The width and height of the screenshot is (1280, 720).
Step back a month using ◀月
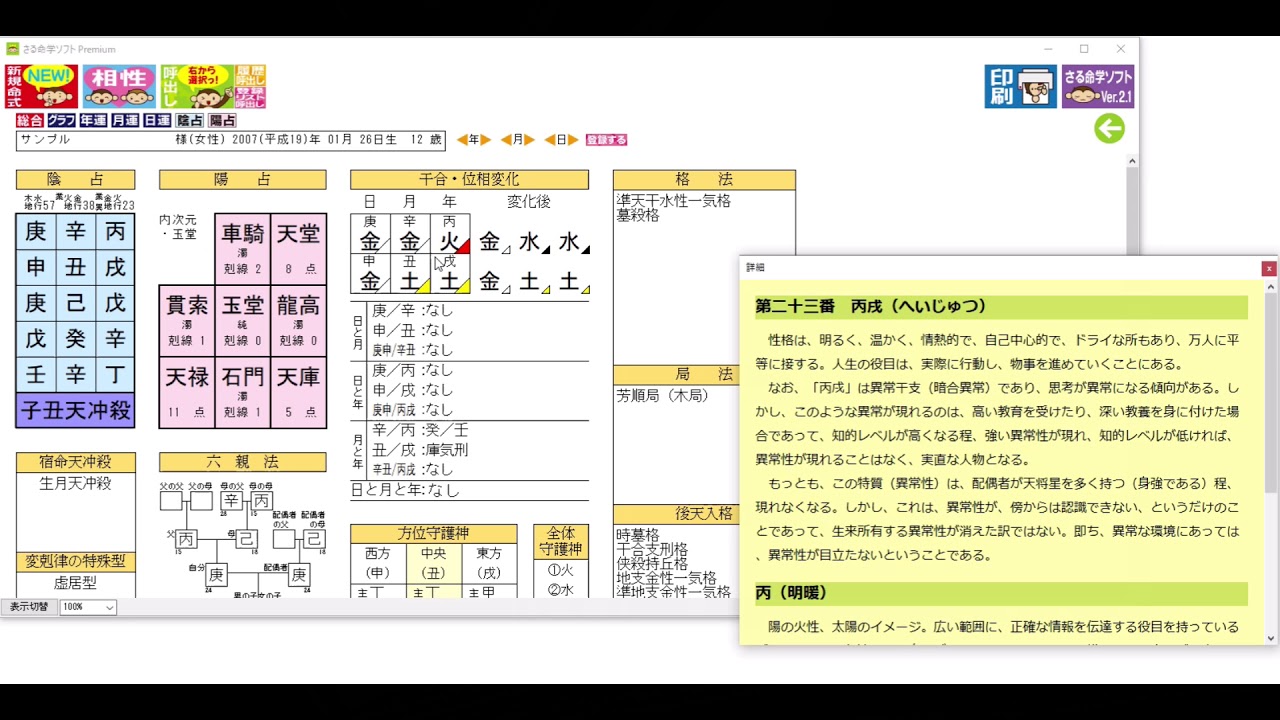[505, 139]
